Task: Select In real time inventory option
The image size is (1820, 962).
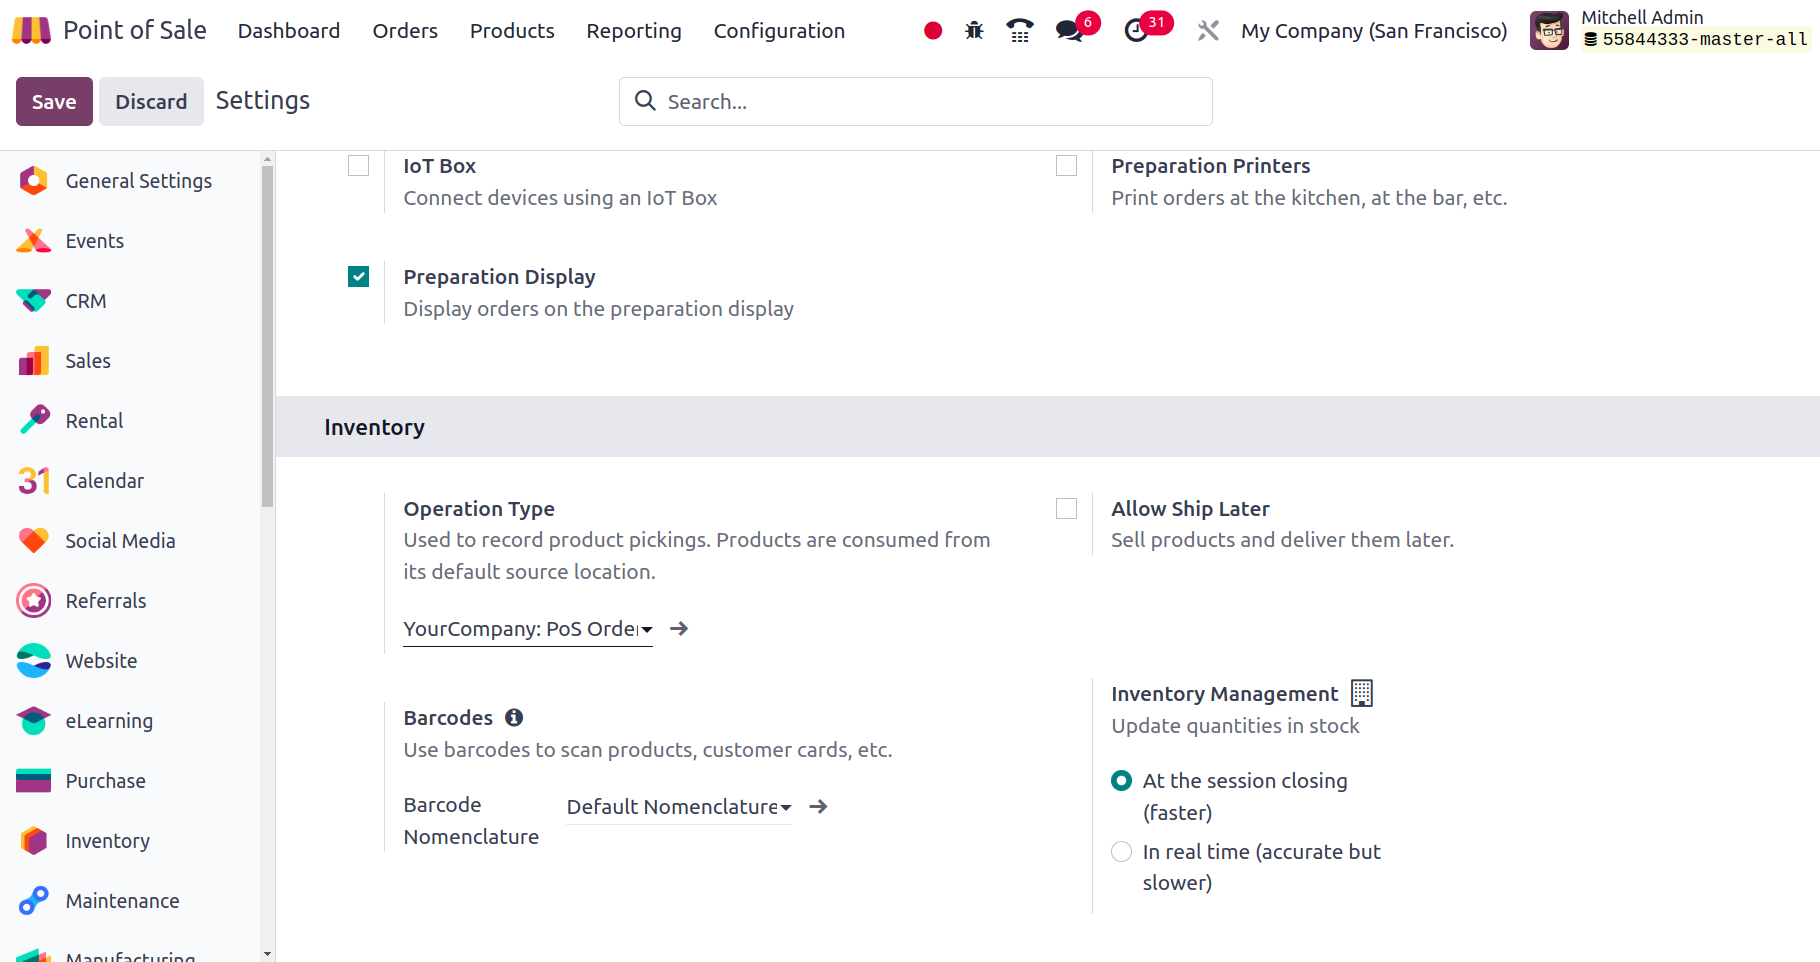Action: pyautogui.click(x=1122, y=852)
